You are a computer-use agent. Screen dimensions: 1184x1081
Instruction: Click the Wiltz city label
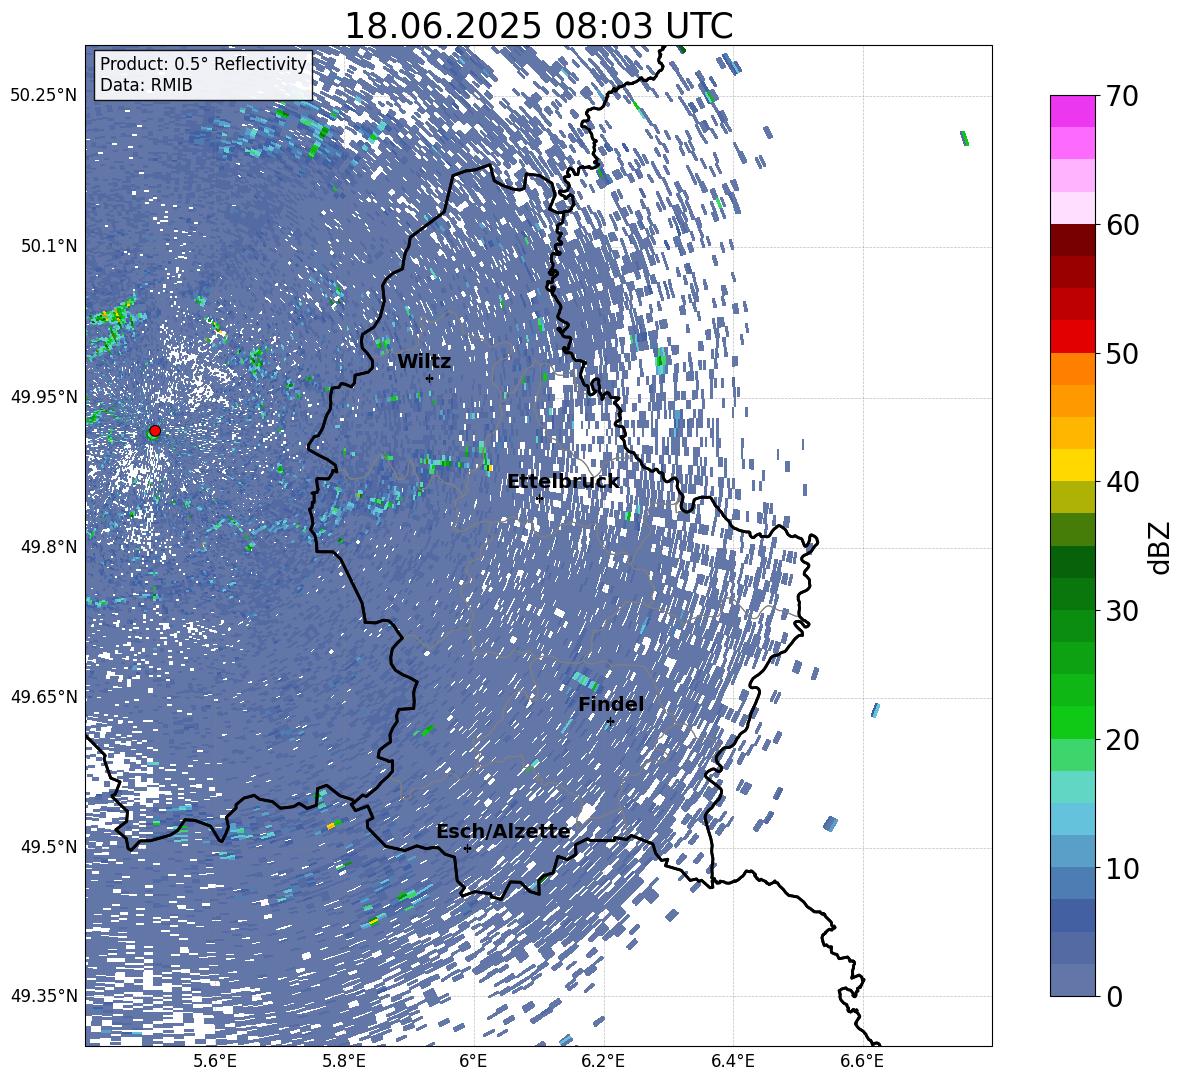pos(424,362)
